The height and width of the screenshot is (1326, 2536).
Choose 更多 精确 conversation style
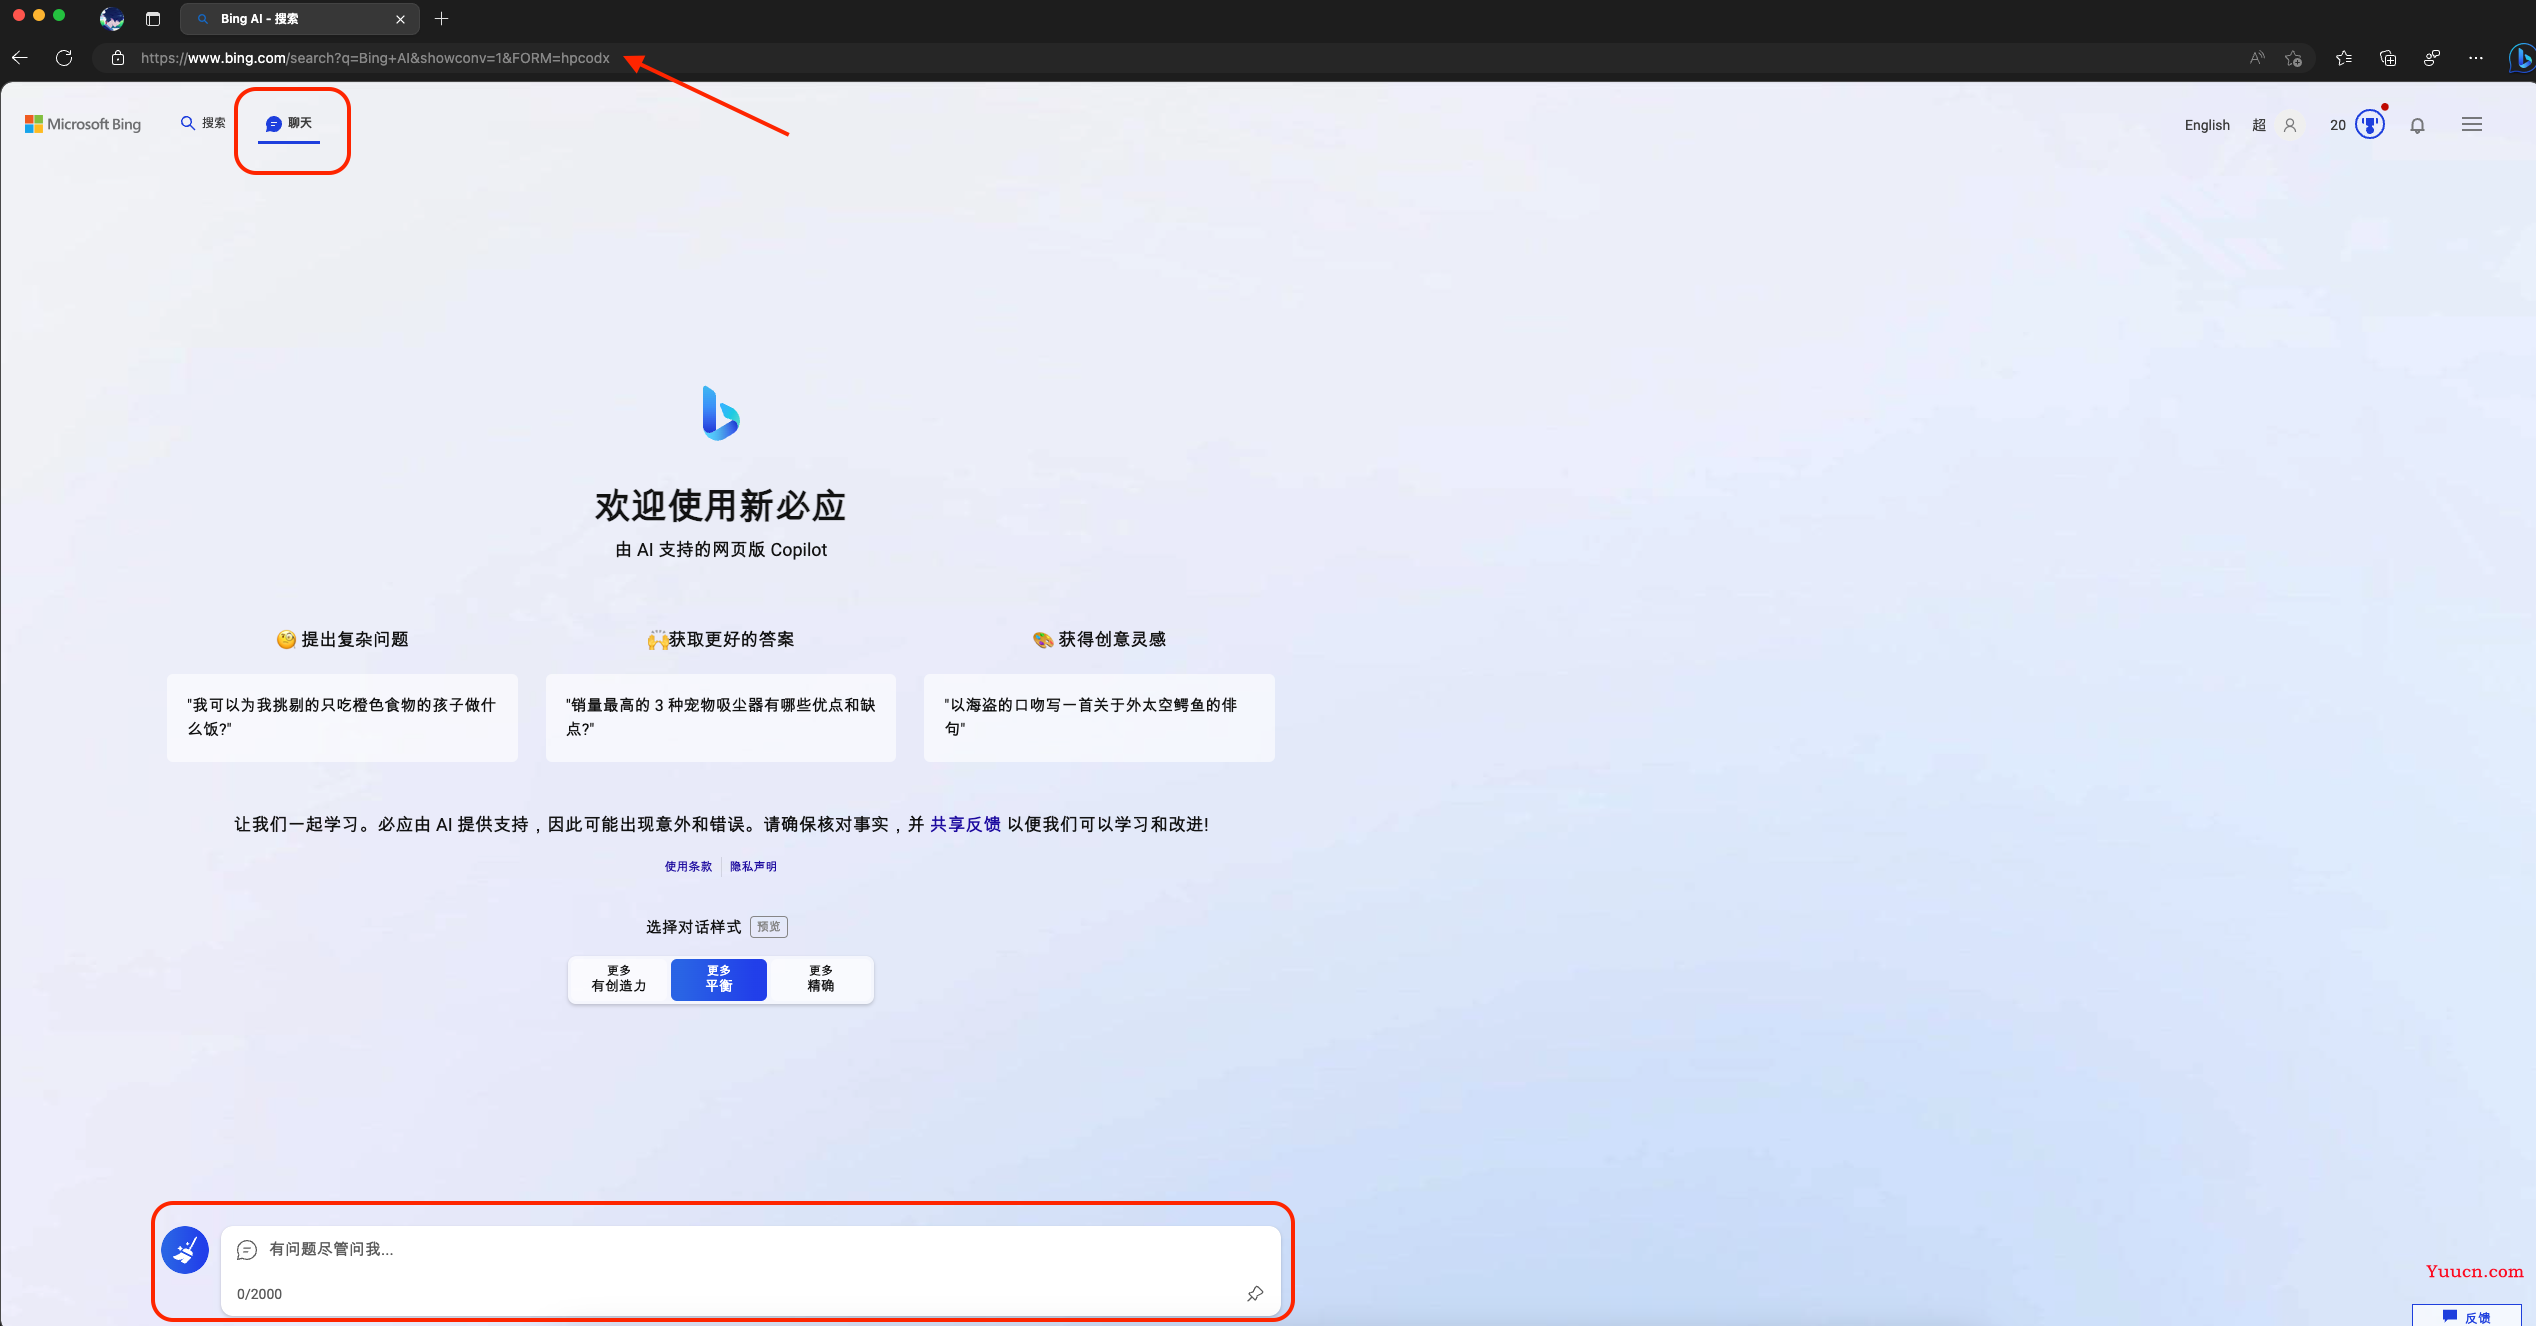pos(821,979)
